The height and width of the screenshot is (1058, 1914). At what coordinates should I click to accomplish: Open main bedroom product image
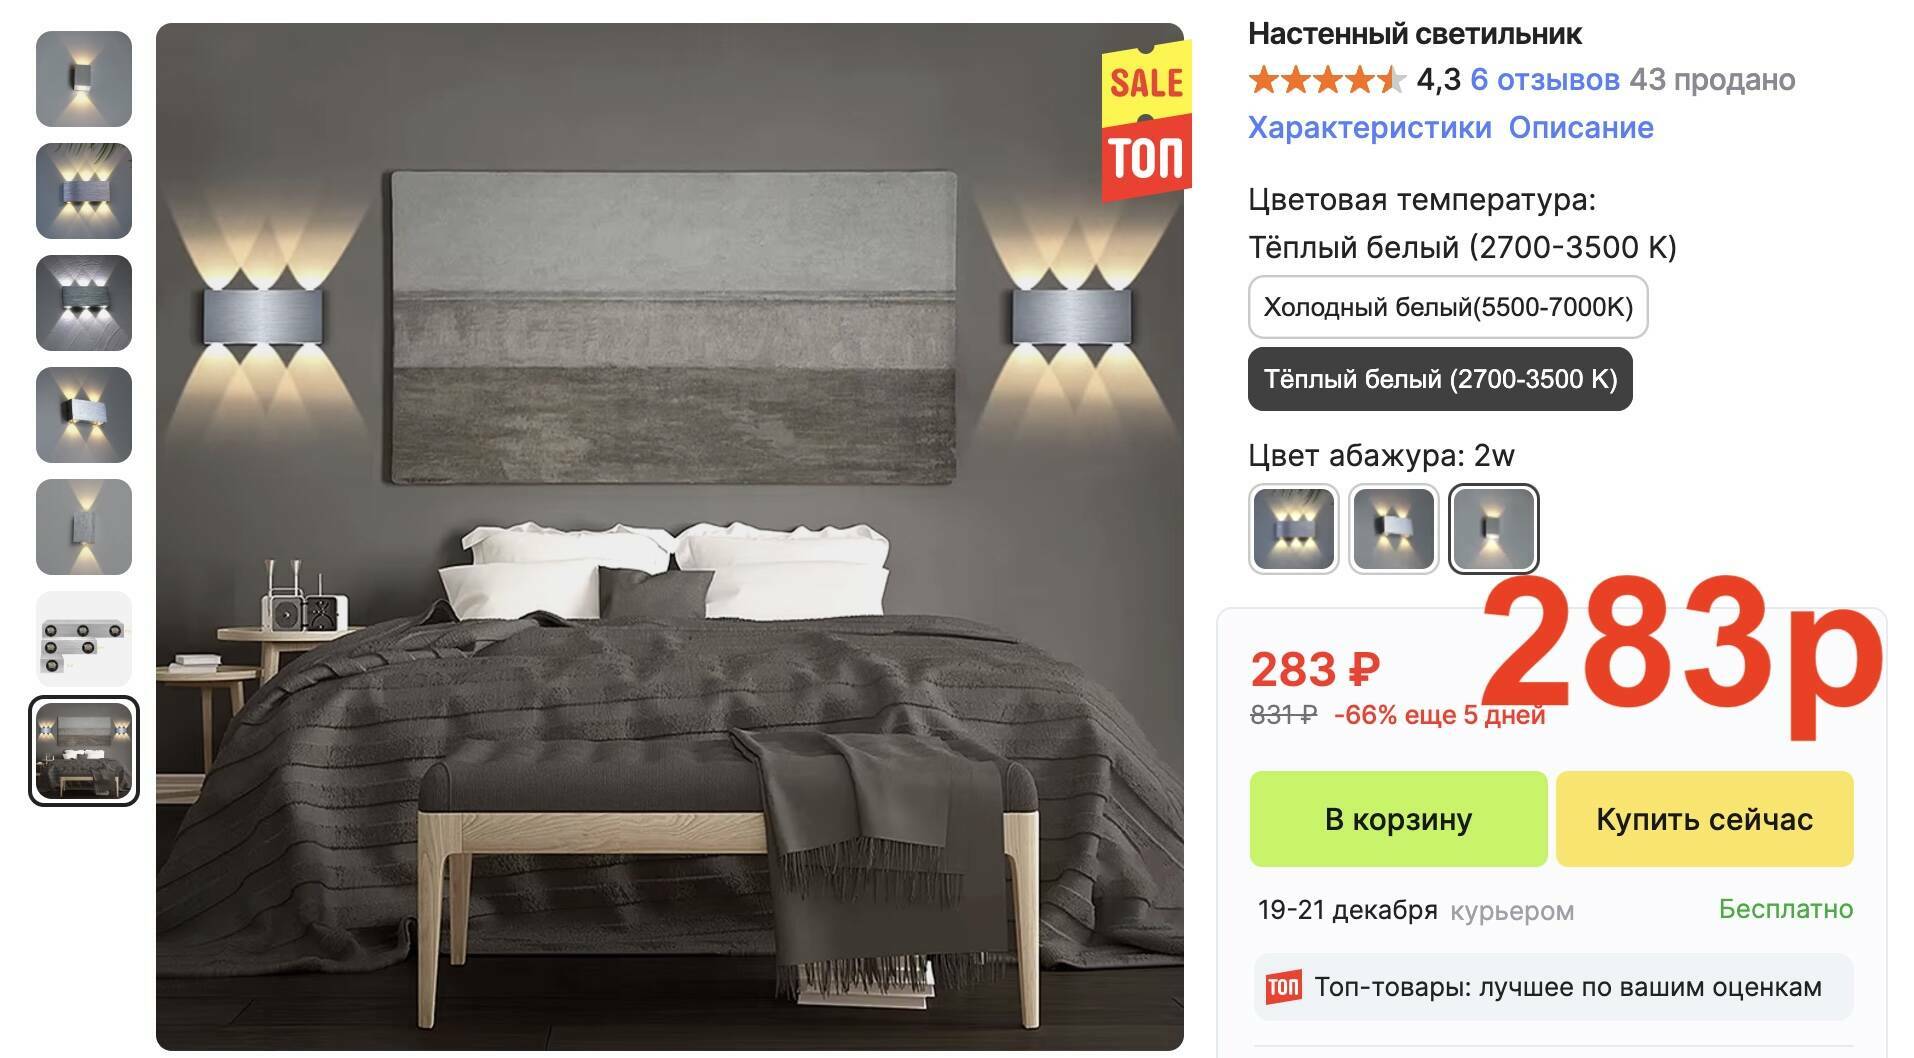pyautogui.click(x=670, y=537)
